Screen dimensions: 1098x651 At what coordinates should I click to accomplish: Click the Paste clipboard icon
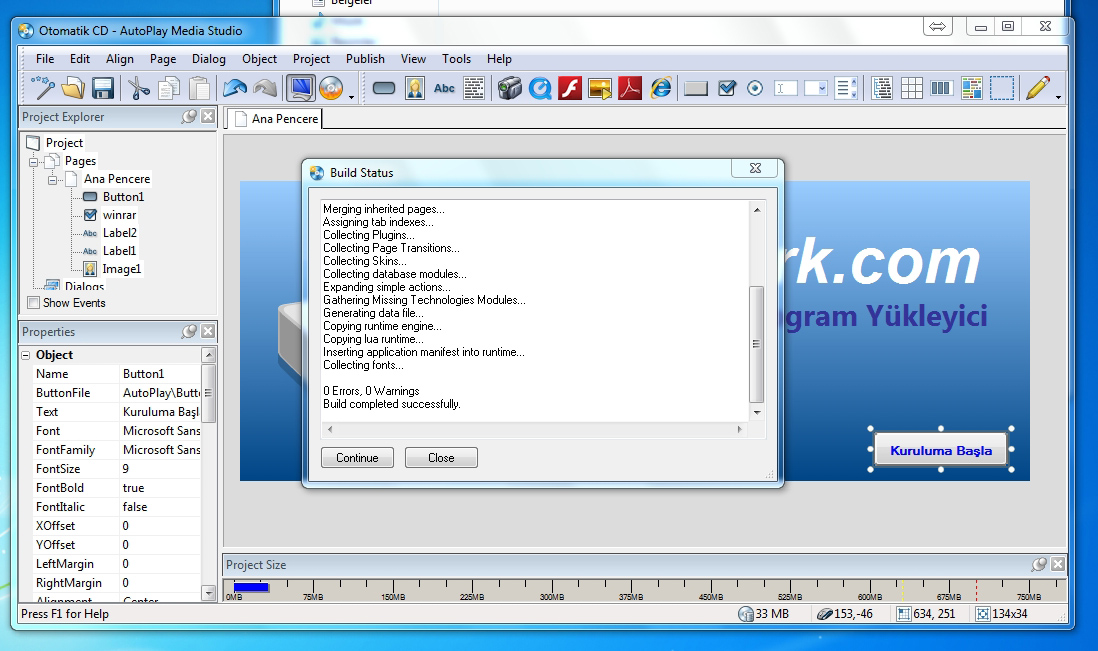[x=200, y=88]
